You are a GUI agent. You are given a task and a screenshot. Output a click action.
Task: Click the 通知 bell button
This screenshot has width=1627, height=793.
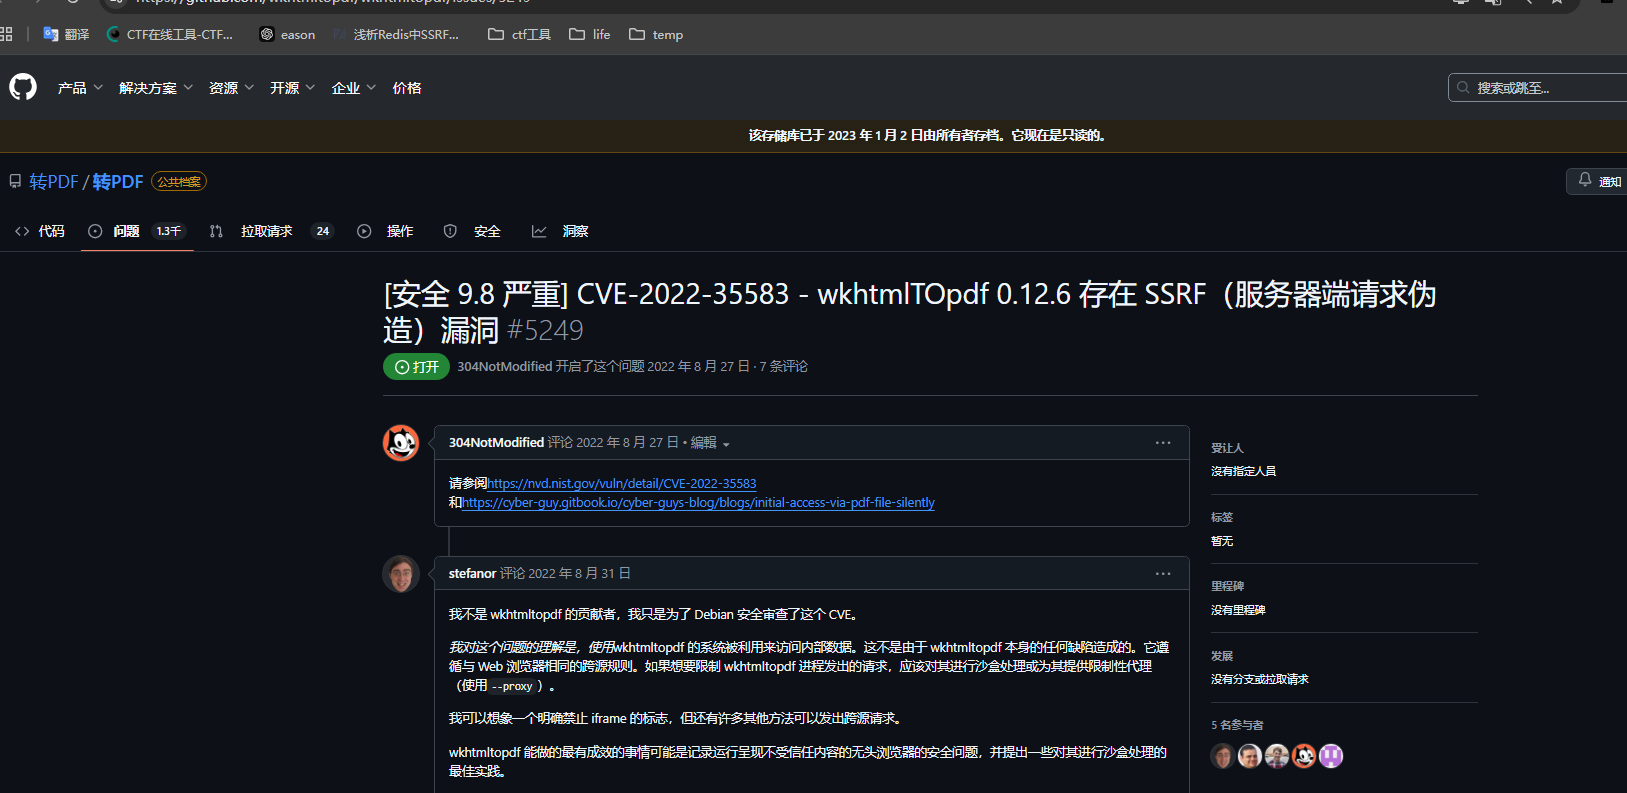1599,181
